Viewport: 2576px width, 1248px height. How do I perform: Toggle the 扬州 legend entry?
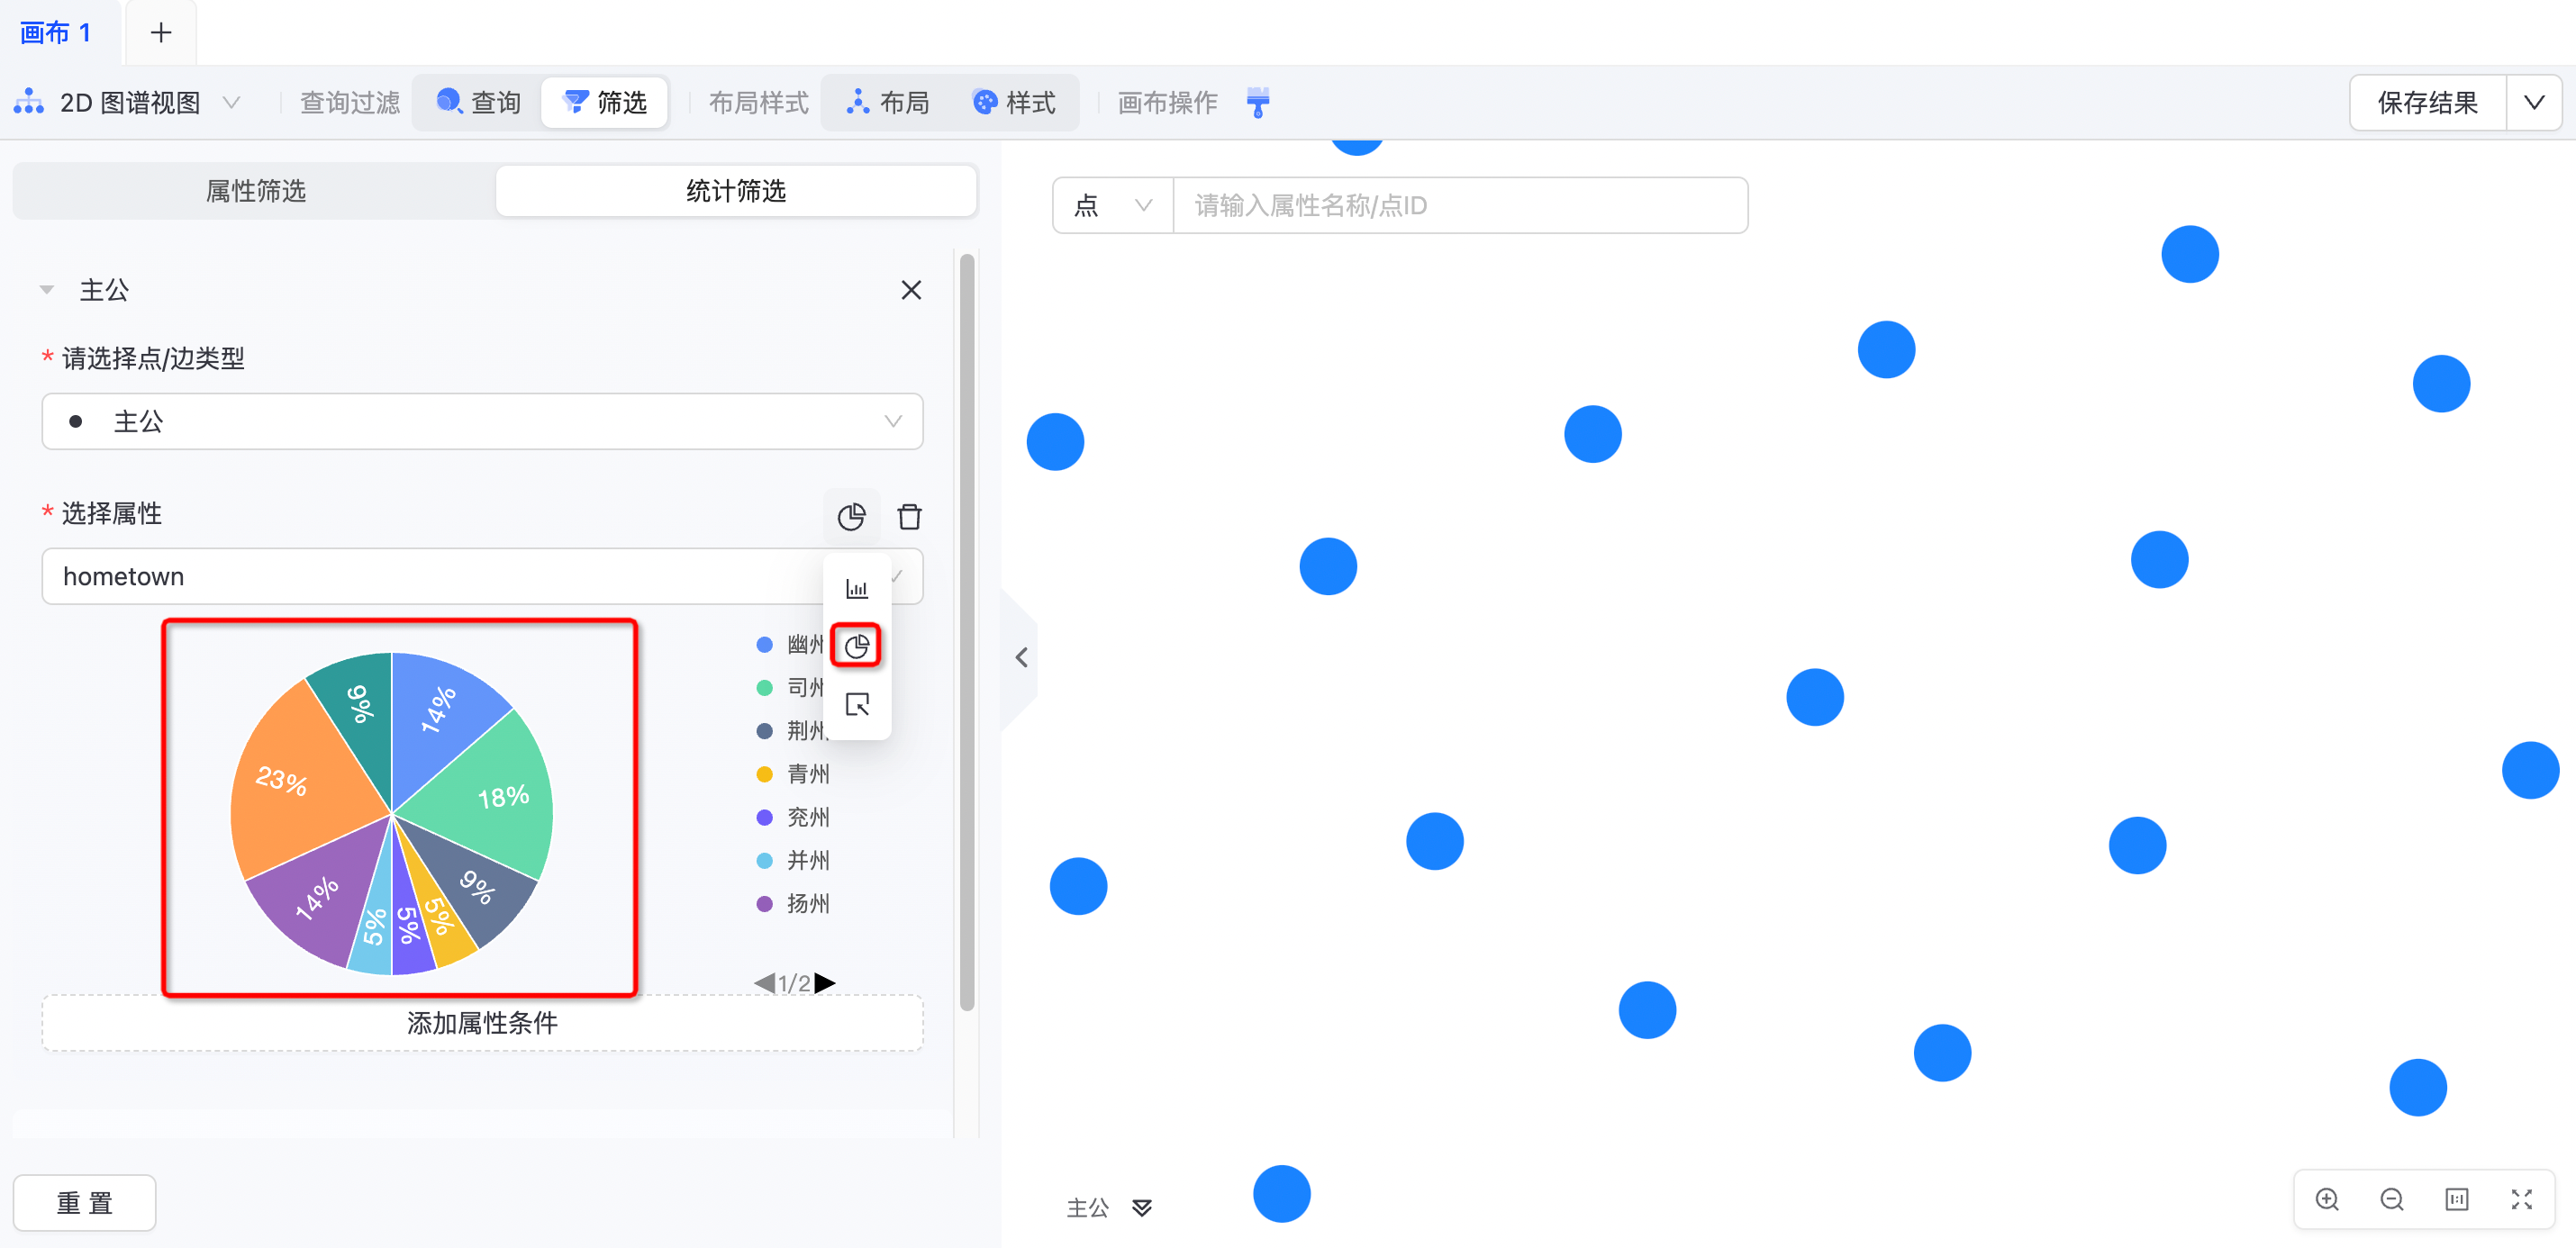tap(794, 903)
